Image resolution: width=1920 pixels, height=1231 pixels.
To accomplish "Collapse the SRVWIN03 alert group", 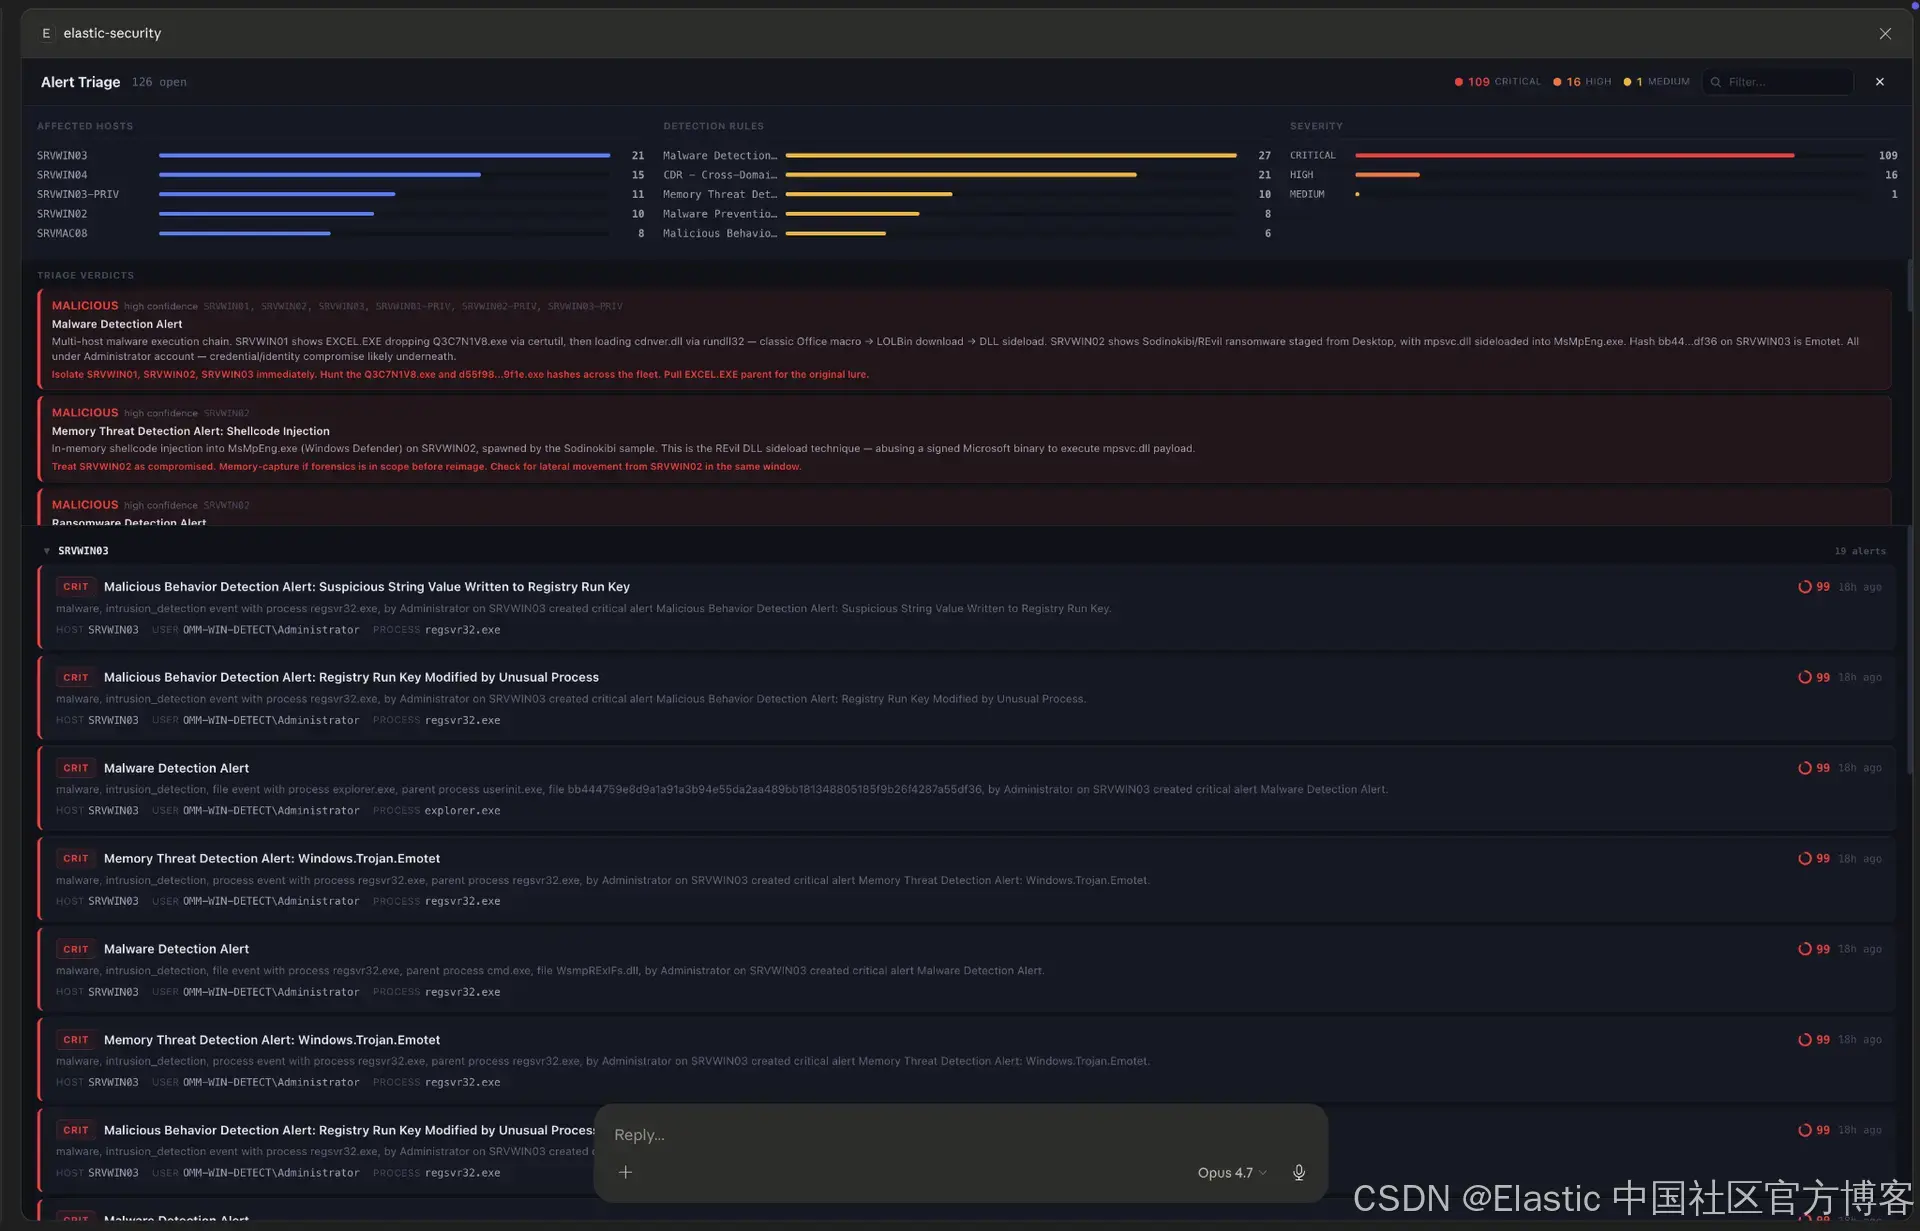I will tap(47, 551).
